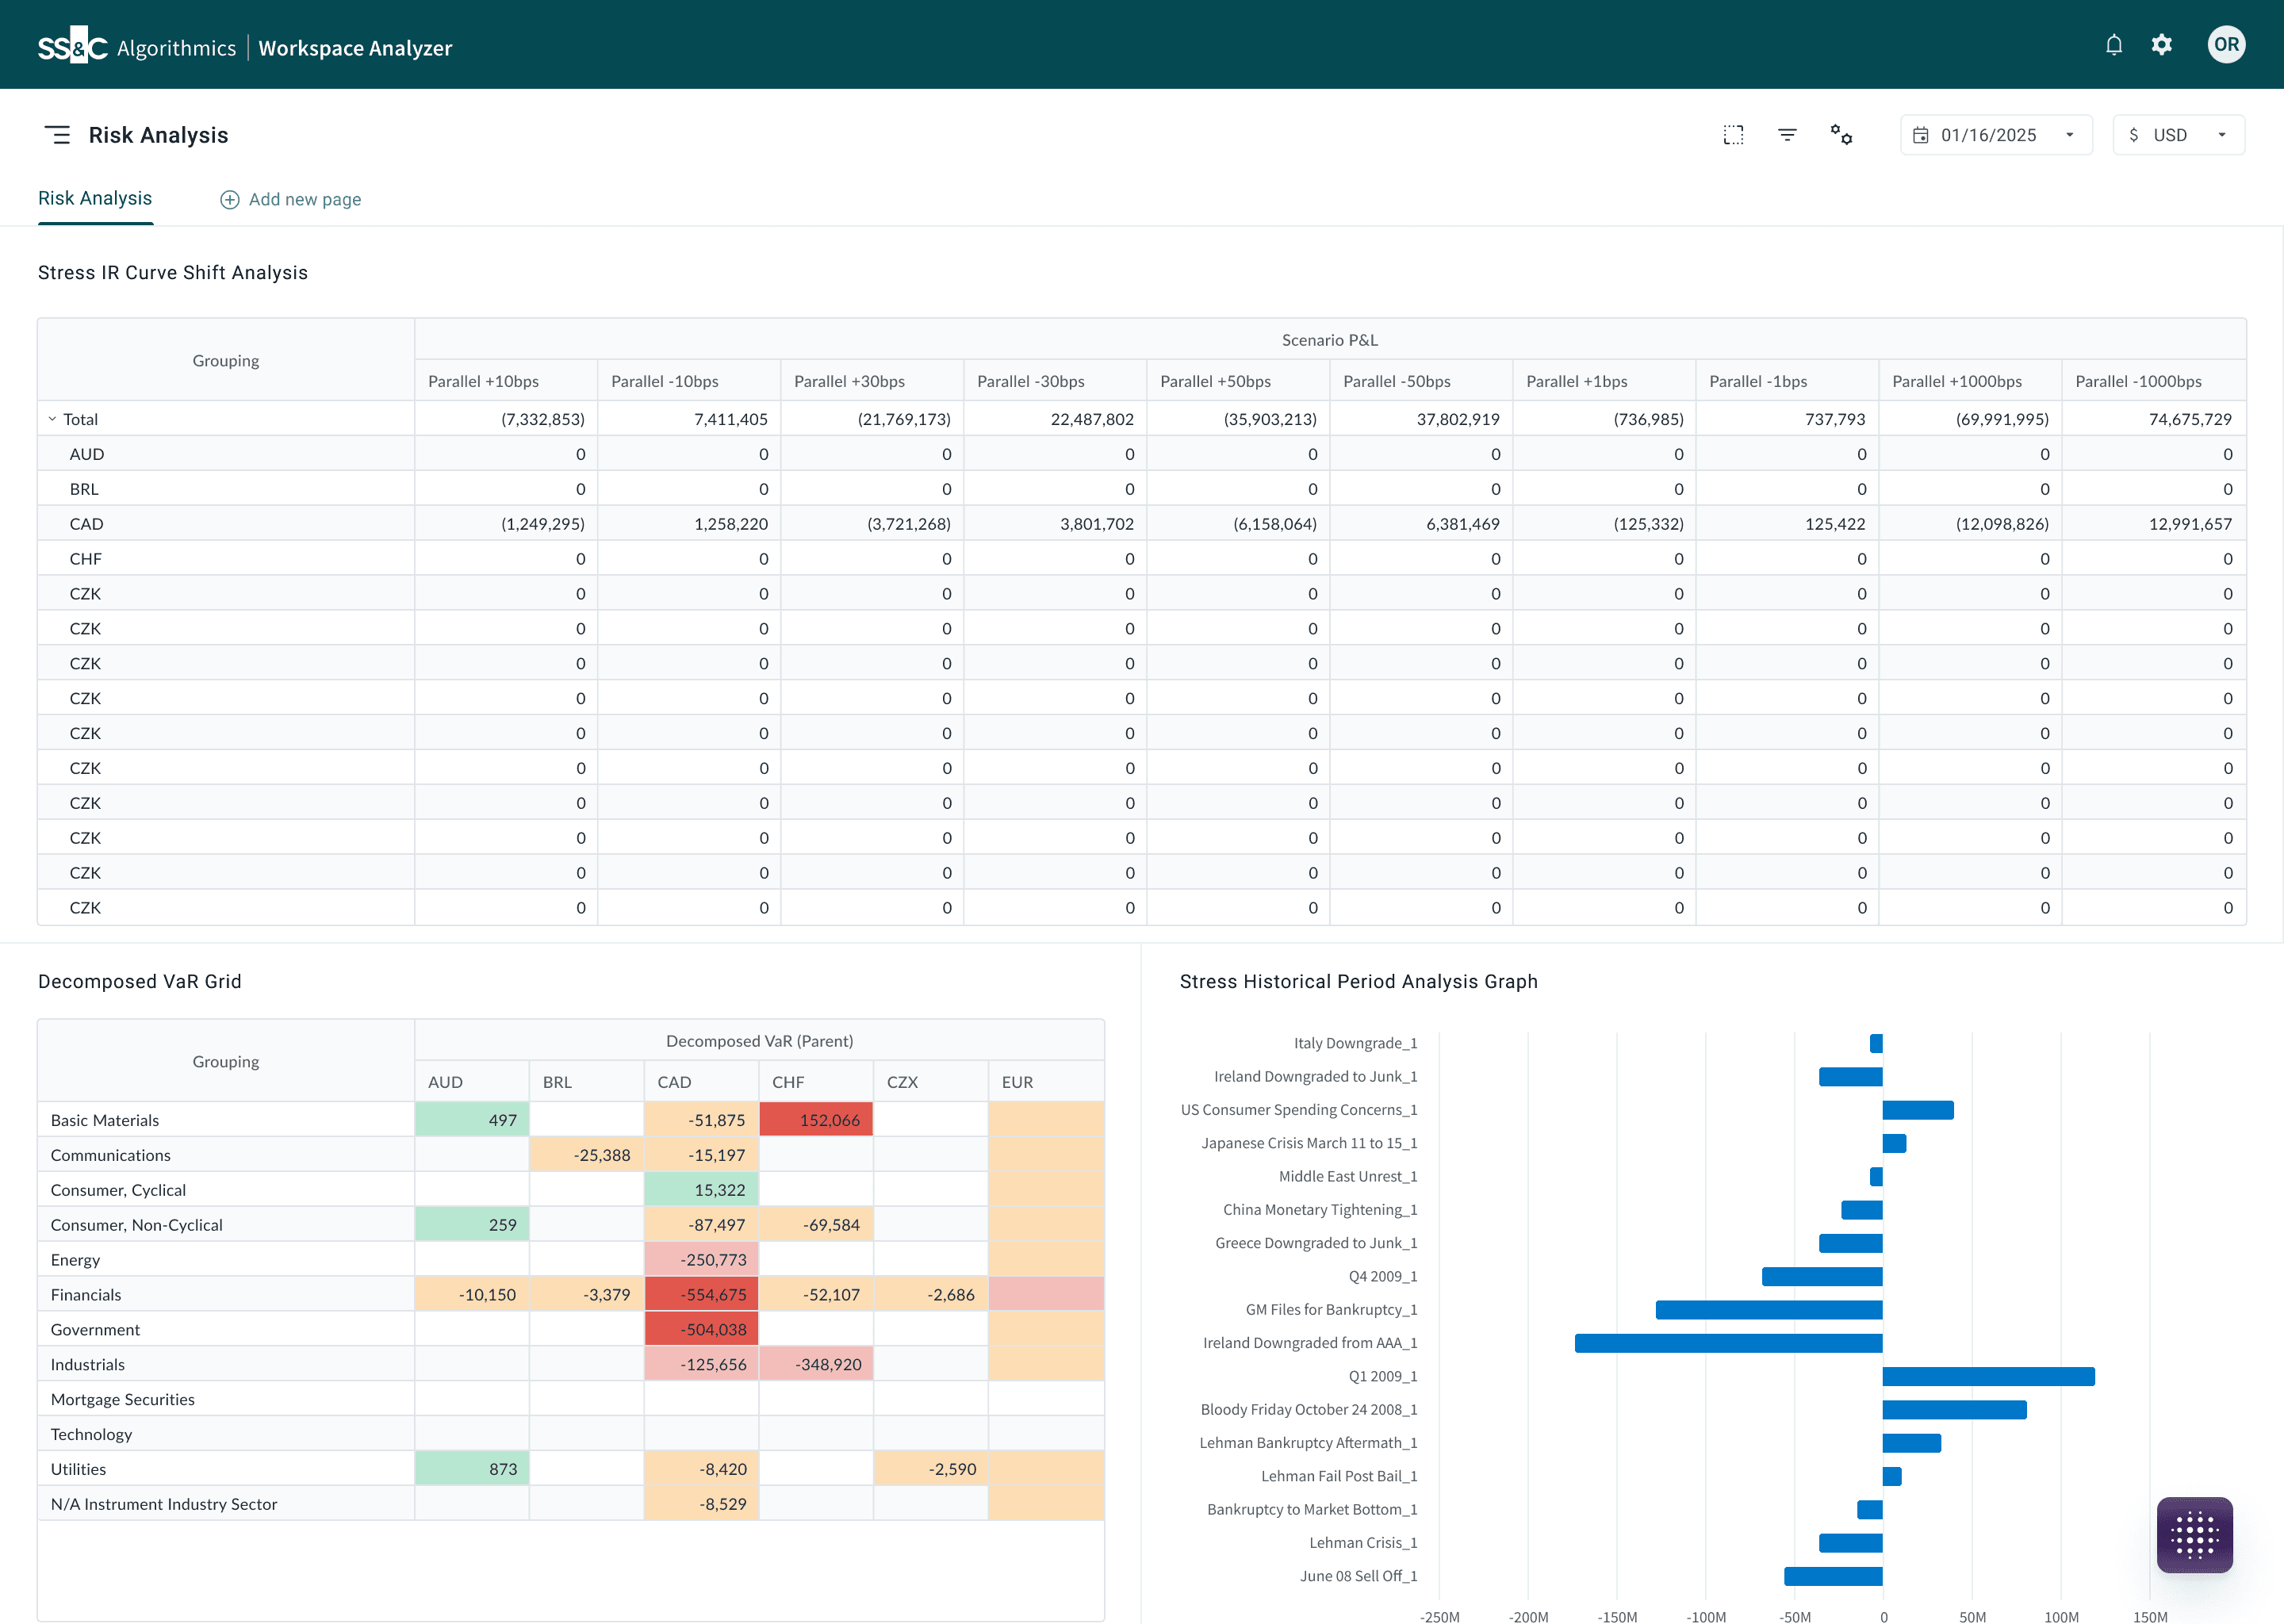The width and height of the screenshot is (2284, 1624).
Task: Launch the purple dotted assistant widget
Action: coord(2195,1535)
